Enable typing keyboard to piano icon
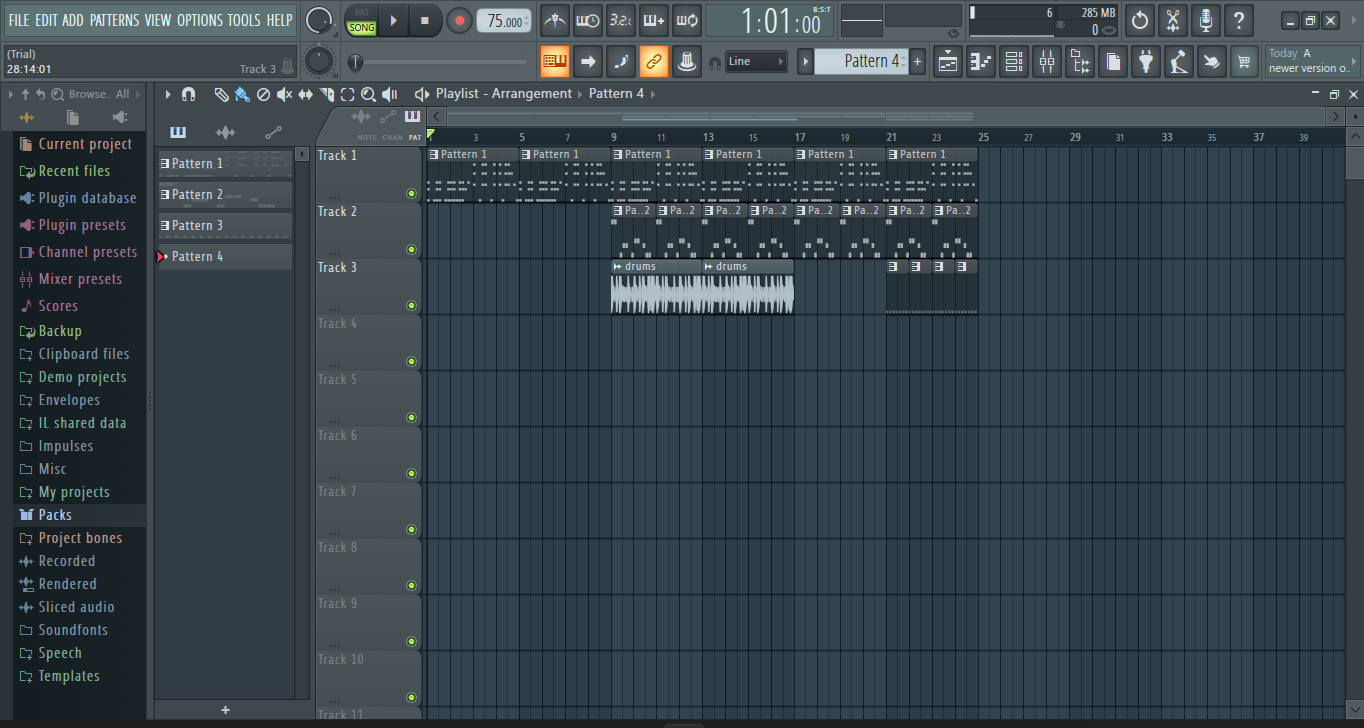The width and height of the screenshot is (1364, 728). point(555,62)
